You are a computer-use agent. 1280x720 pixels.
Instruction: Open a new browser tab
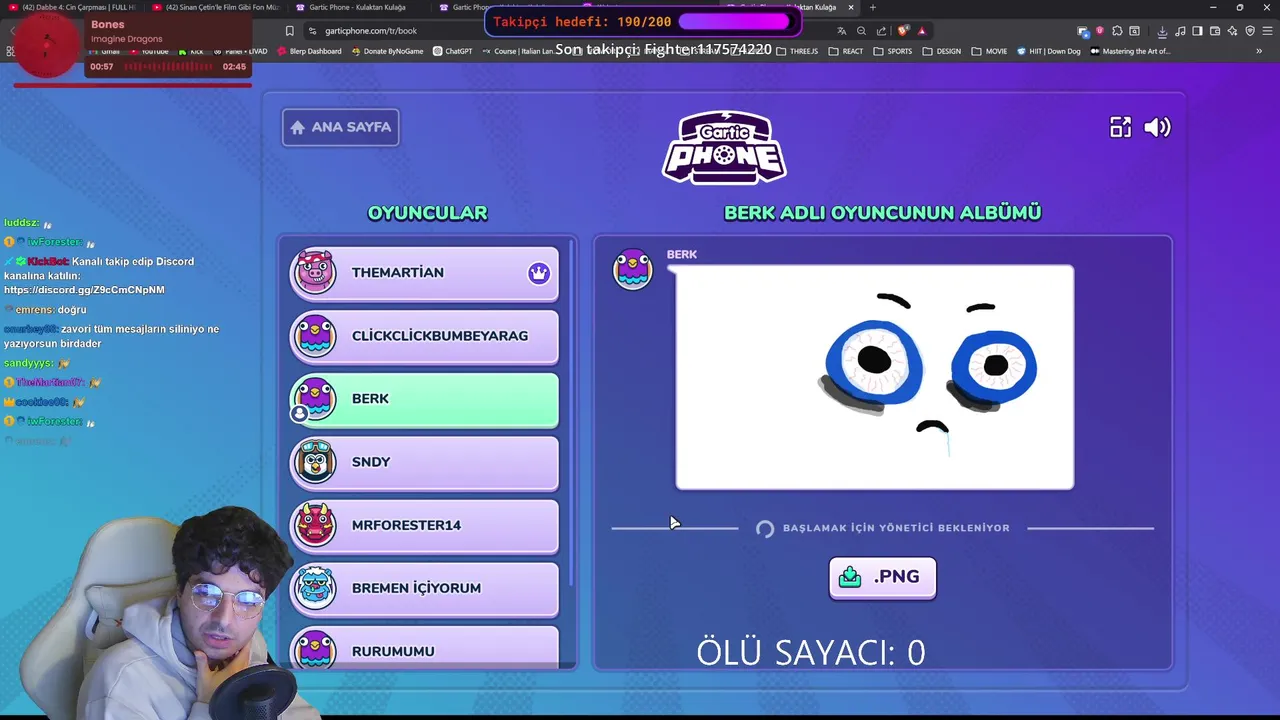pyautogui.click(x=873, y=7)
